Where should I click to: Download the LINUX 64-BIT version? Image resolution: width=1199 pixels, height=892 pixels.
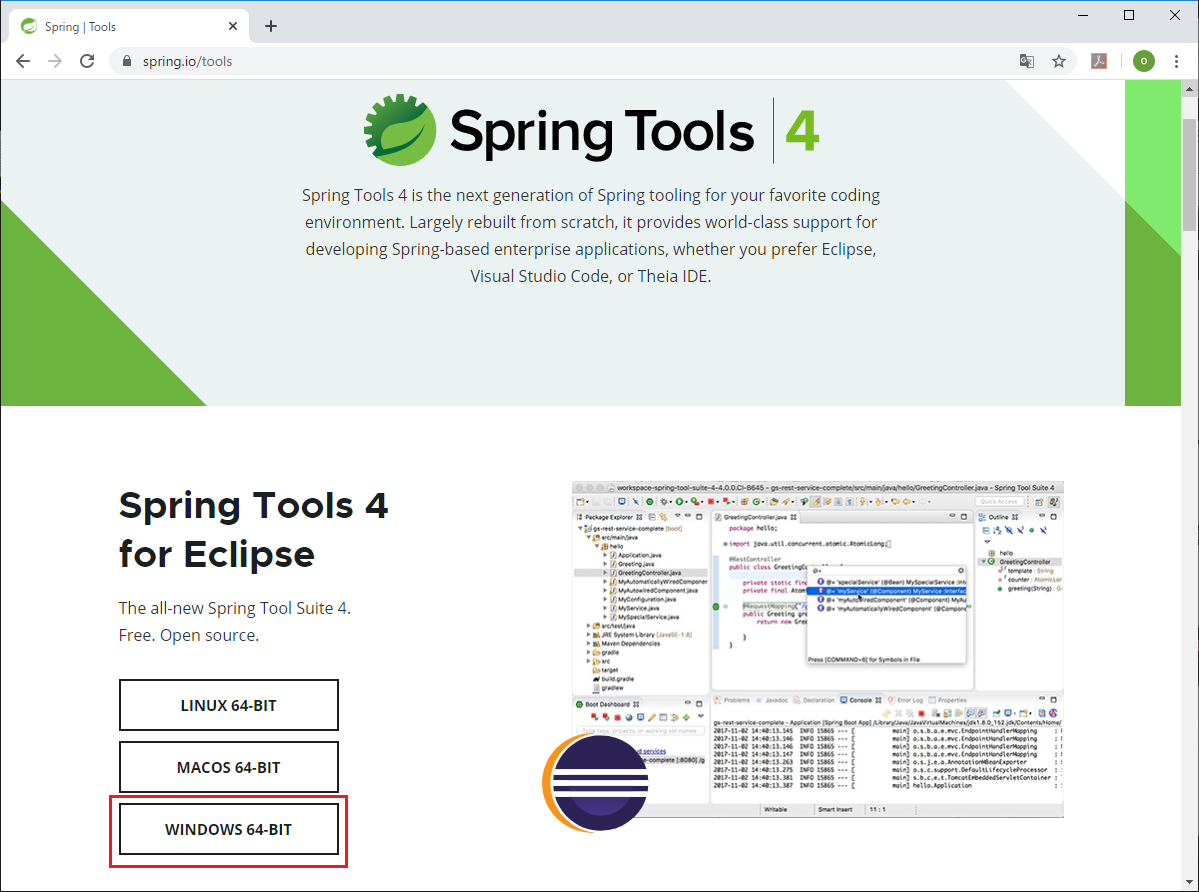(229, 705)
